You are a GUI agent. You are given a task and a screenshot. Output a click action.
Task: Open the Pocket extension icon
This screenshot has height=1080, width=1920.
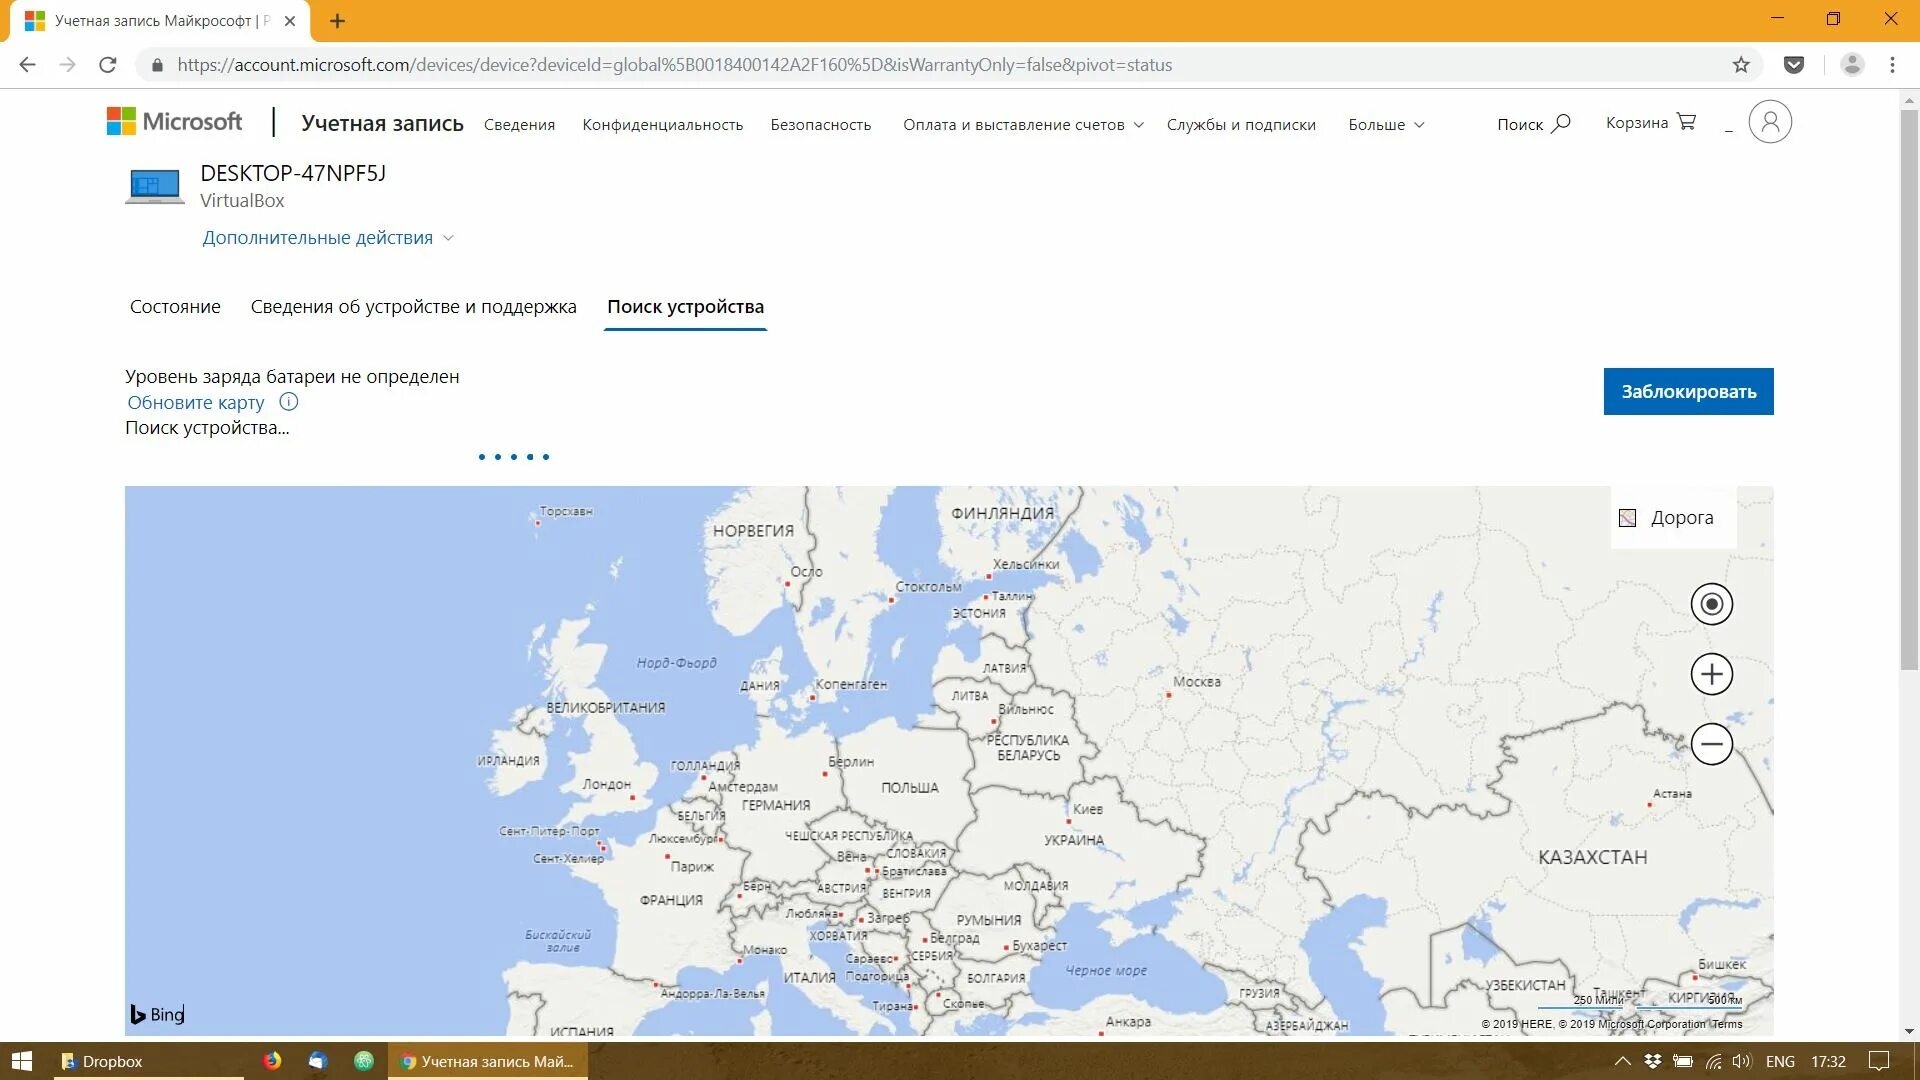pos(1794,65)
